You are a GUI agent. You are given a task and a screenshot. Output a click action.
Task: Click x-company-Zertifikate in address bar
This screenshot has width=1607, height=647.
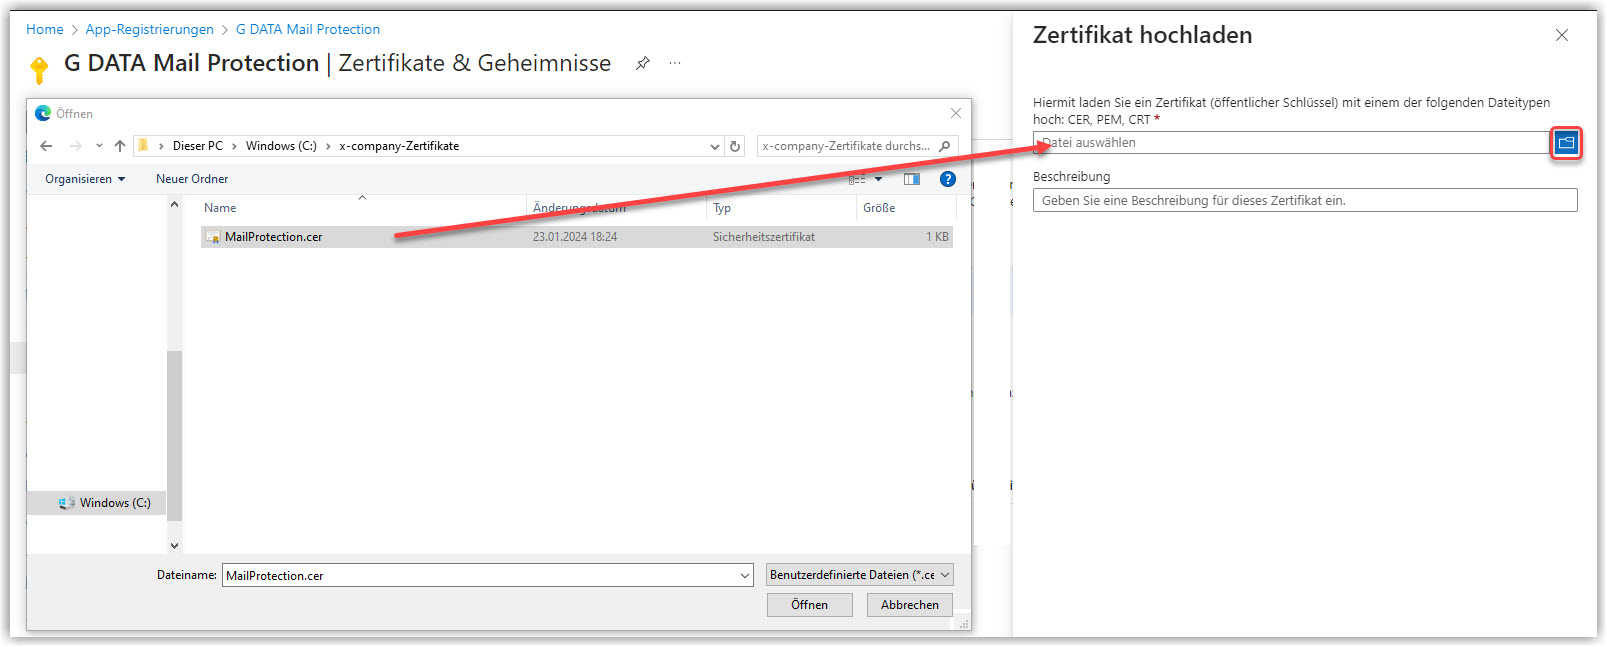399,146
